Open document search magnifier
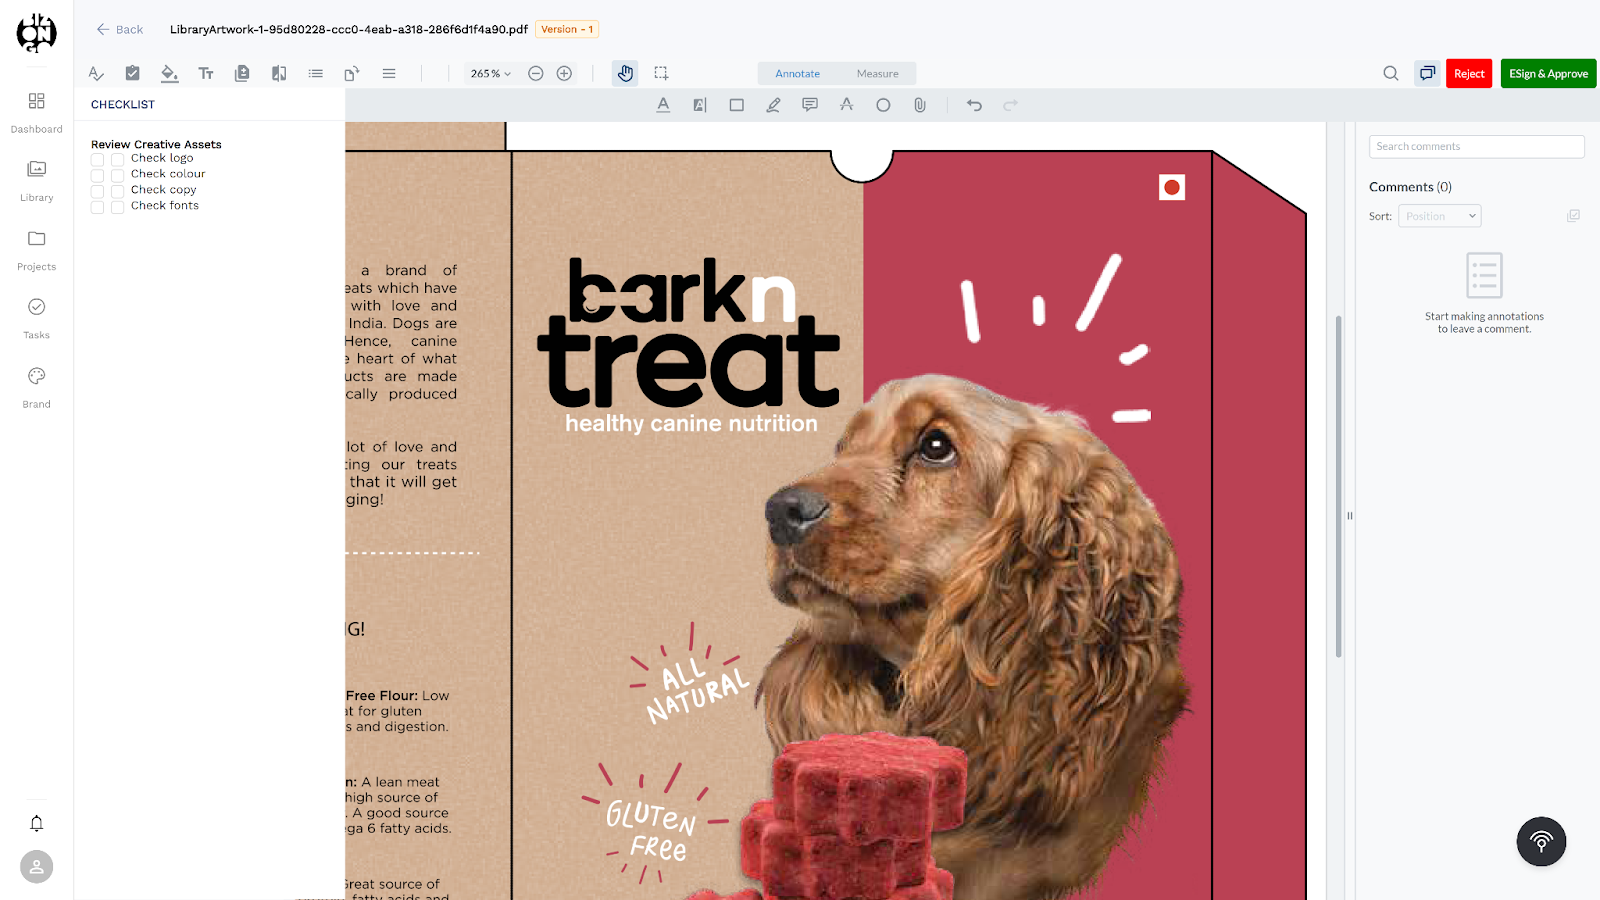 (x=1391, y=73)
